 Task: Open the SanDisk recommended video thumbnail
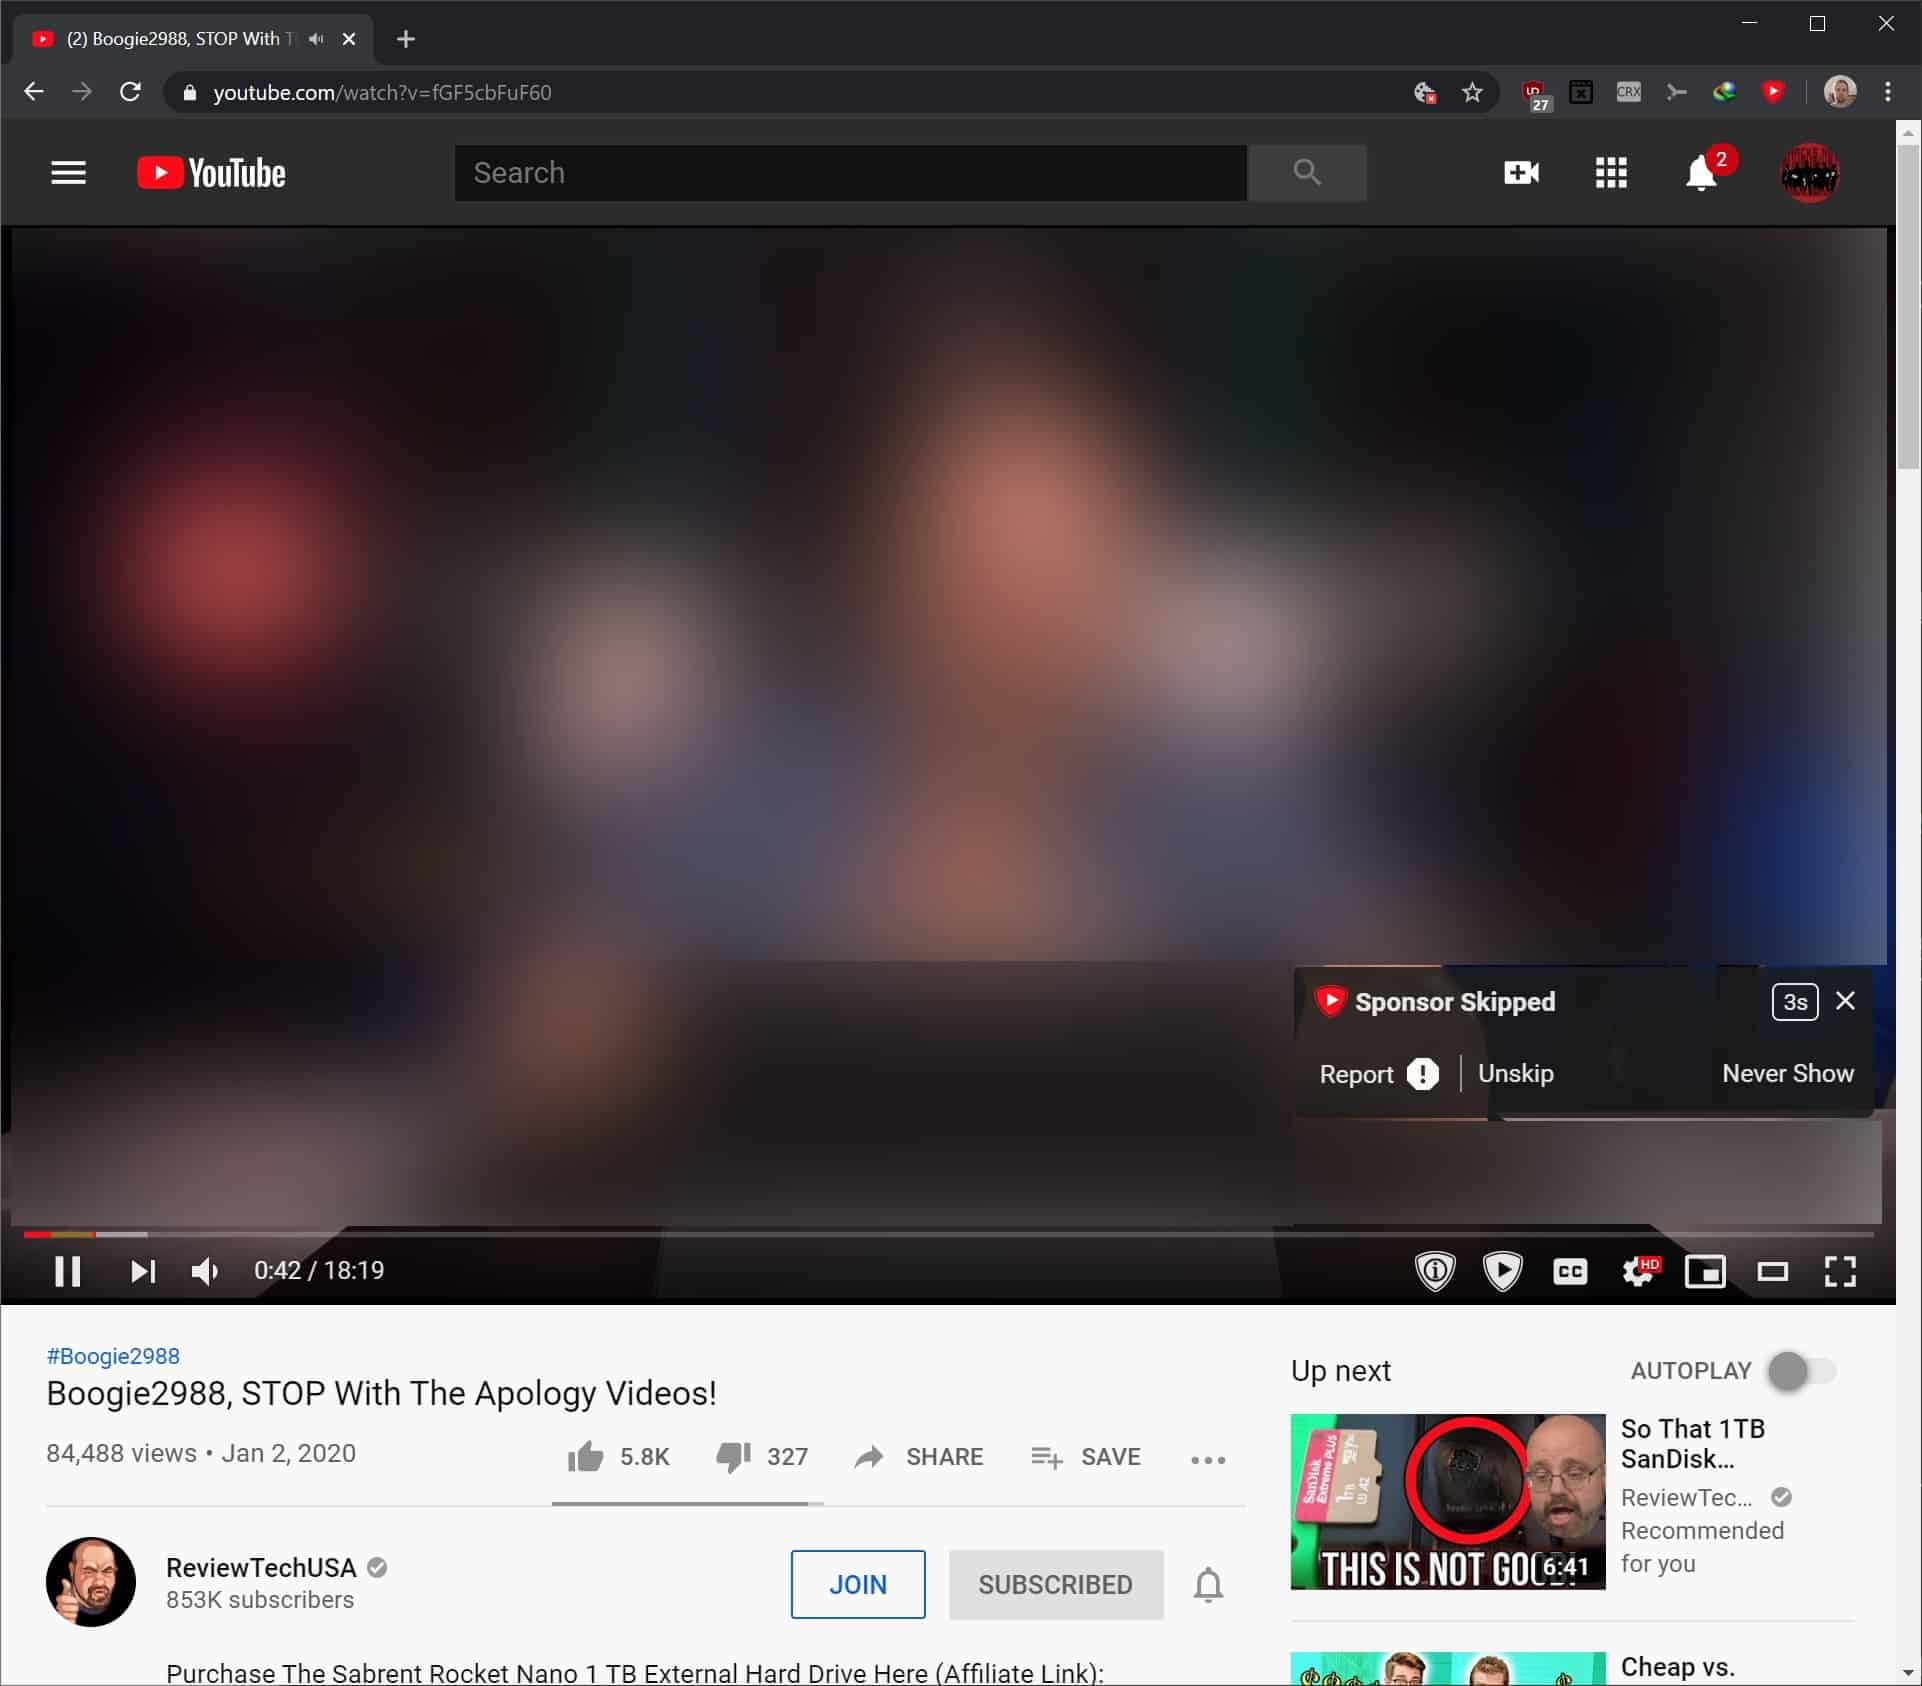pyautogui.click(x=1446, y=1501)
